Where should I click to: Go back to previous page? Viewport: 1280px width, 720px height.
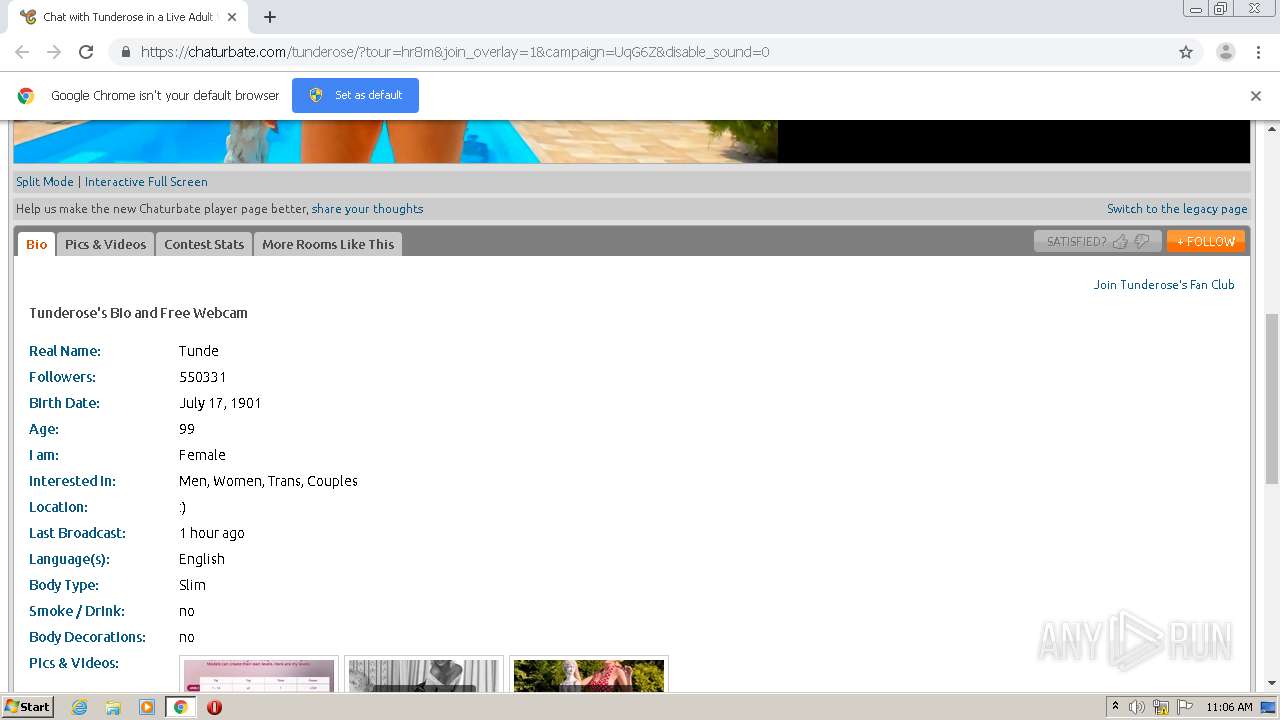(22, 52)
